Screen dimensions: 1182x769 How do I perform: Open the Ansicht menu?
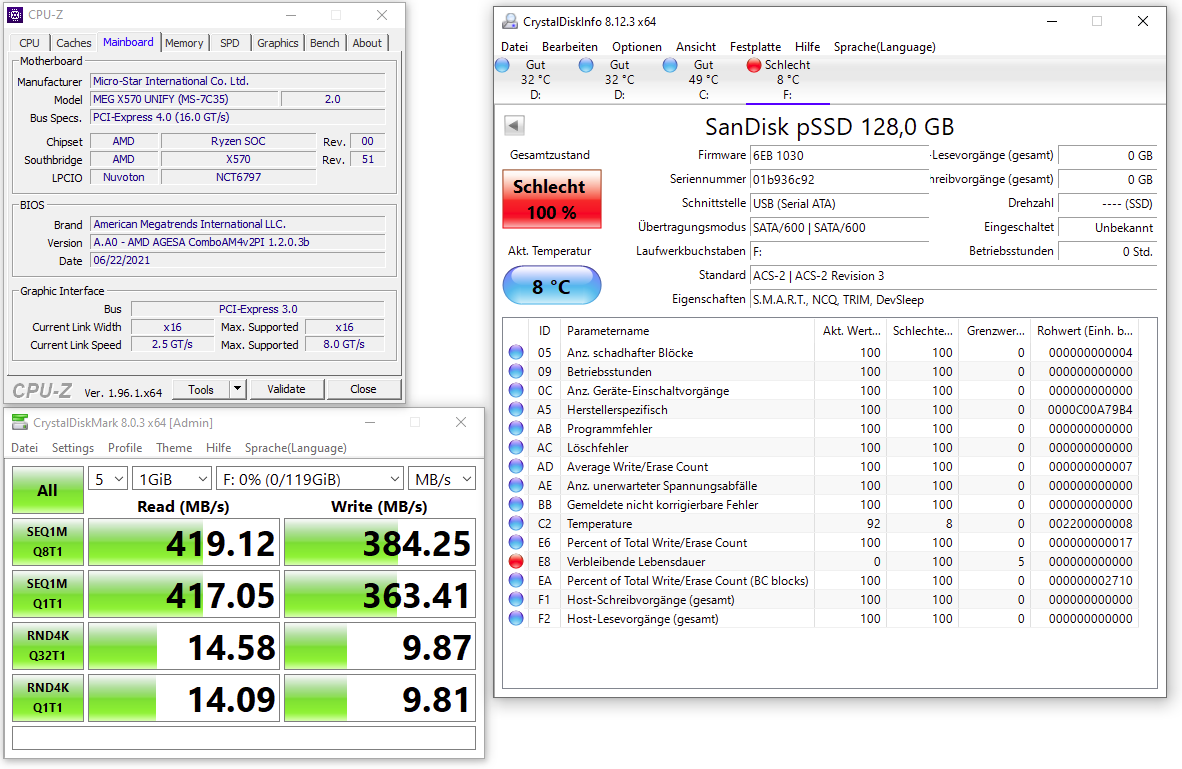(x=696, y=47)
